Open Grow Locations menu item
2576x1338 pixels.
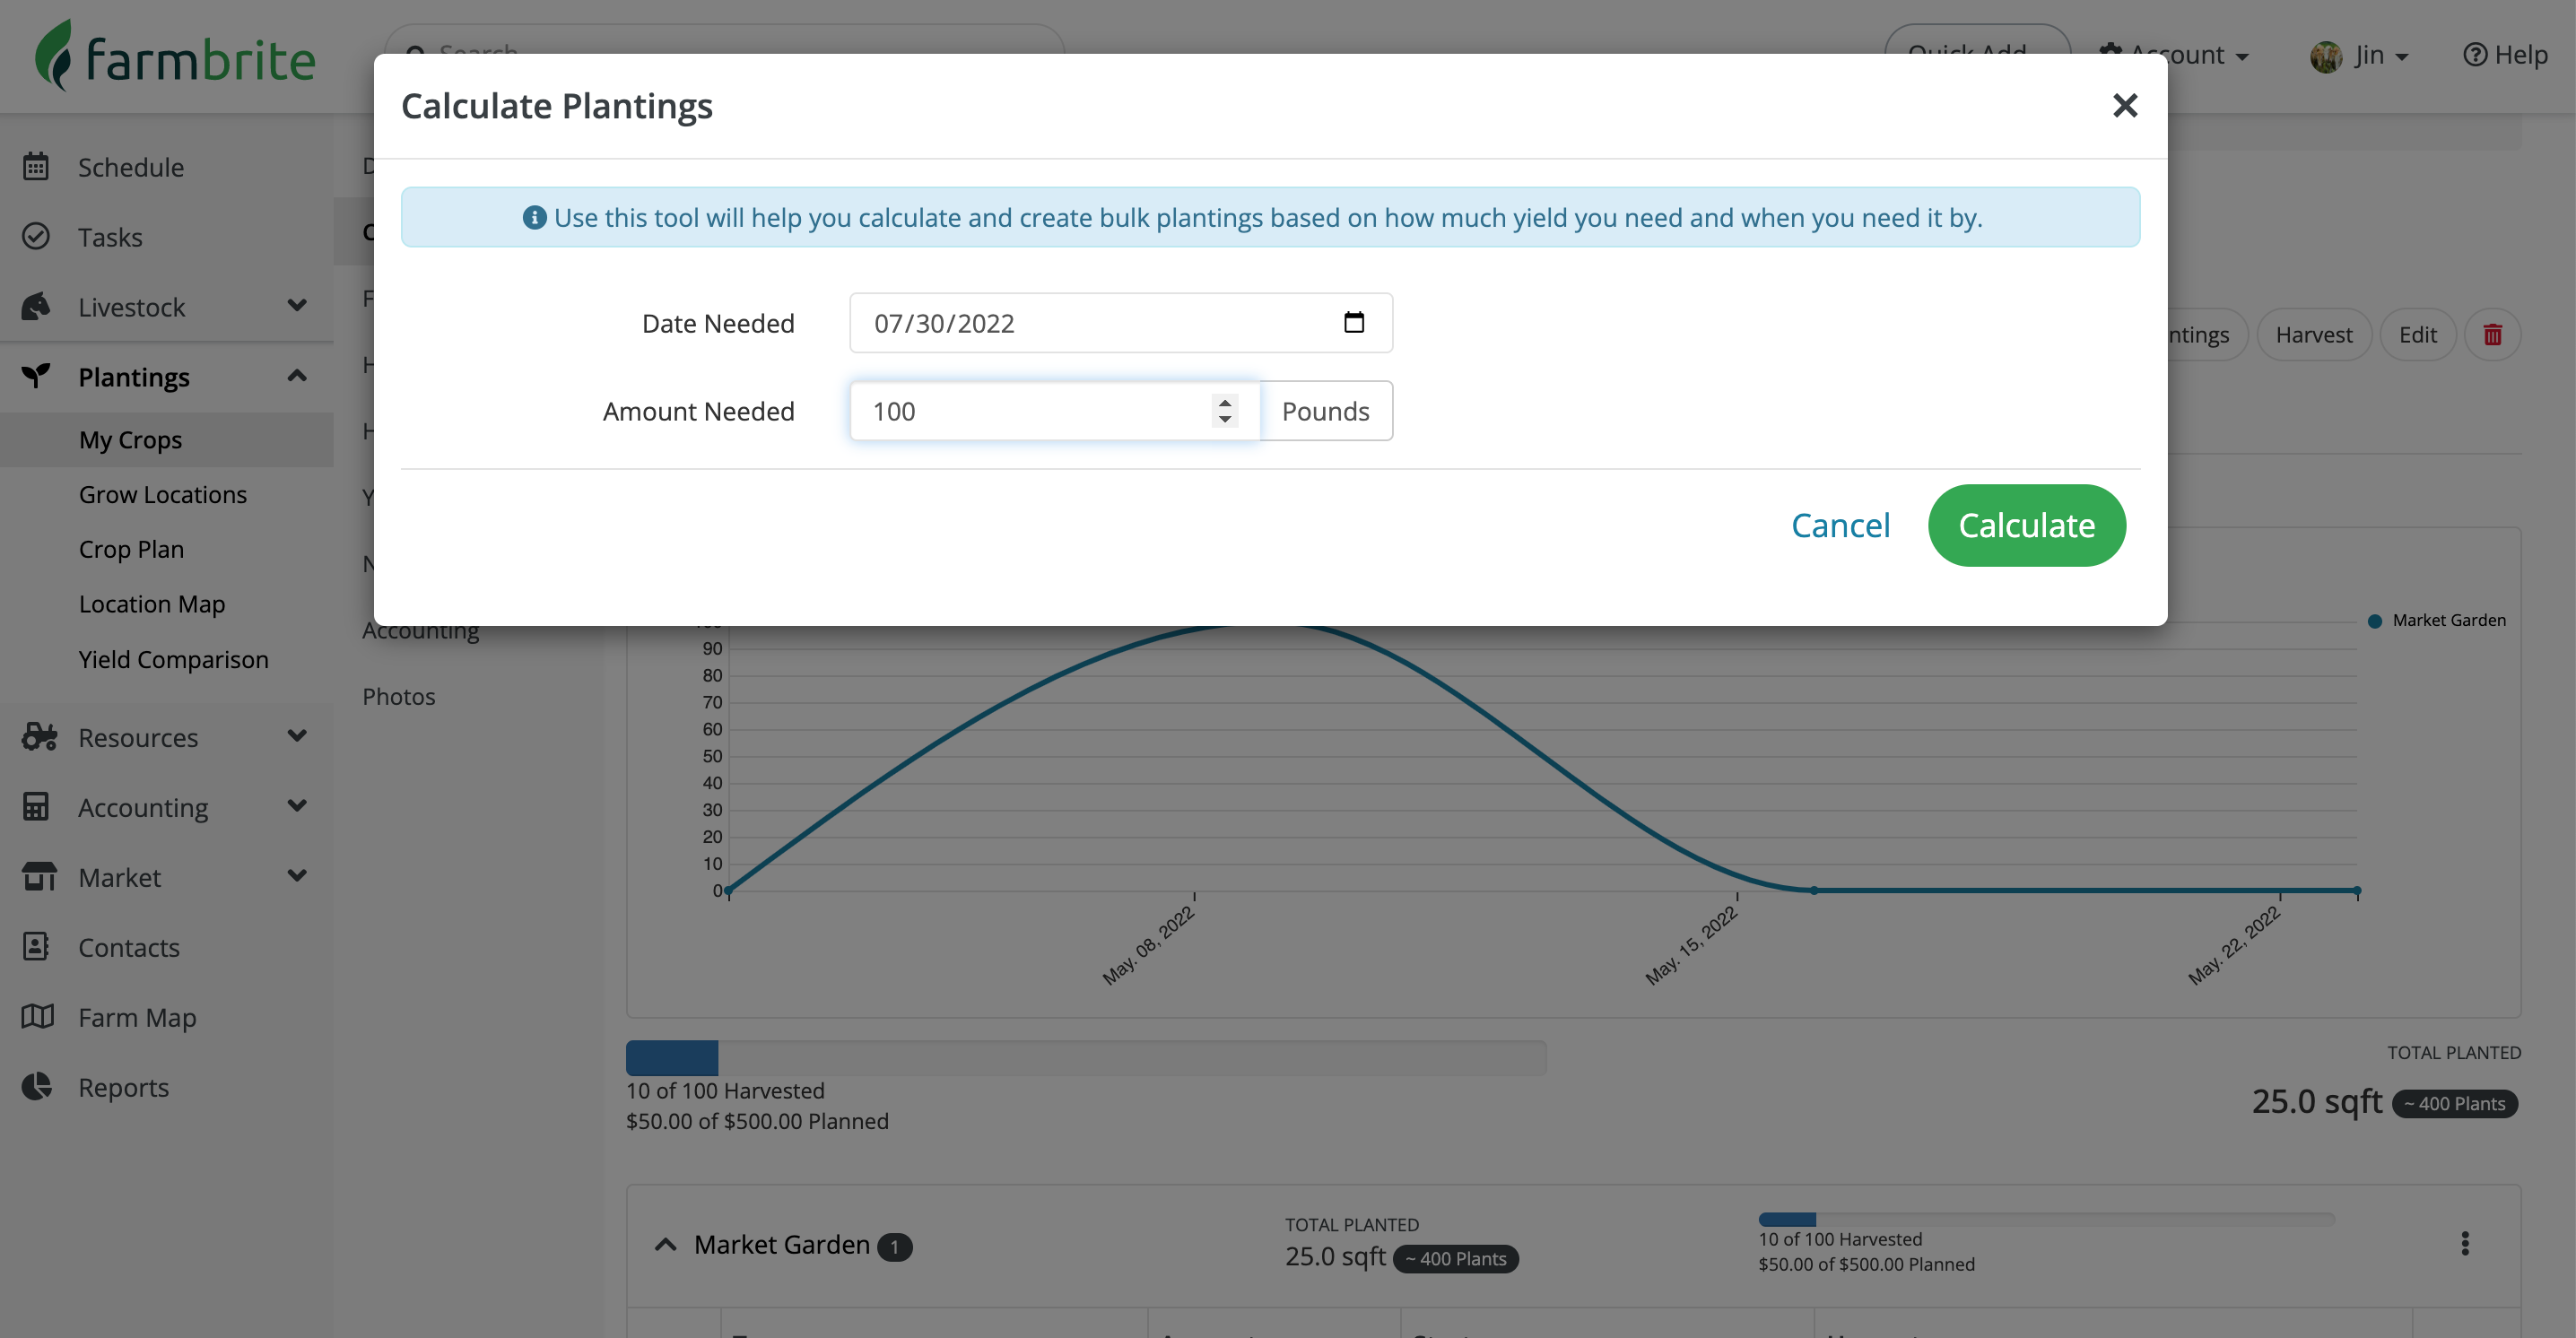point(162,494)
